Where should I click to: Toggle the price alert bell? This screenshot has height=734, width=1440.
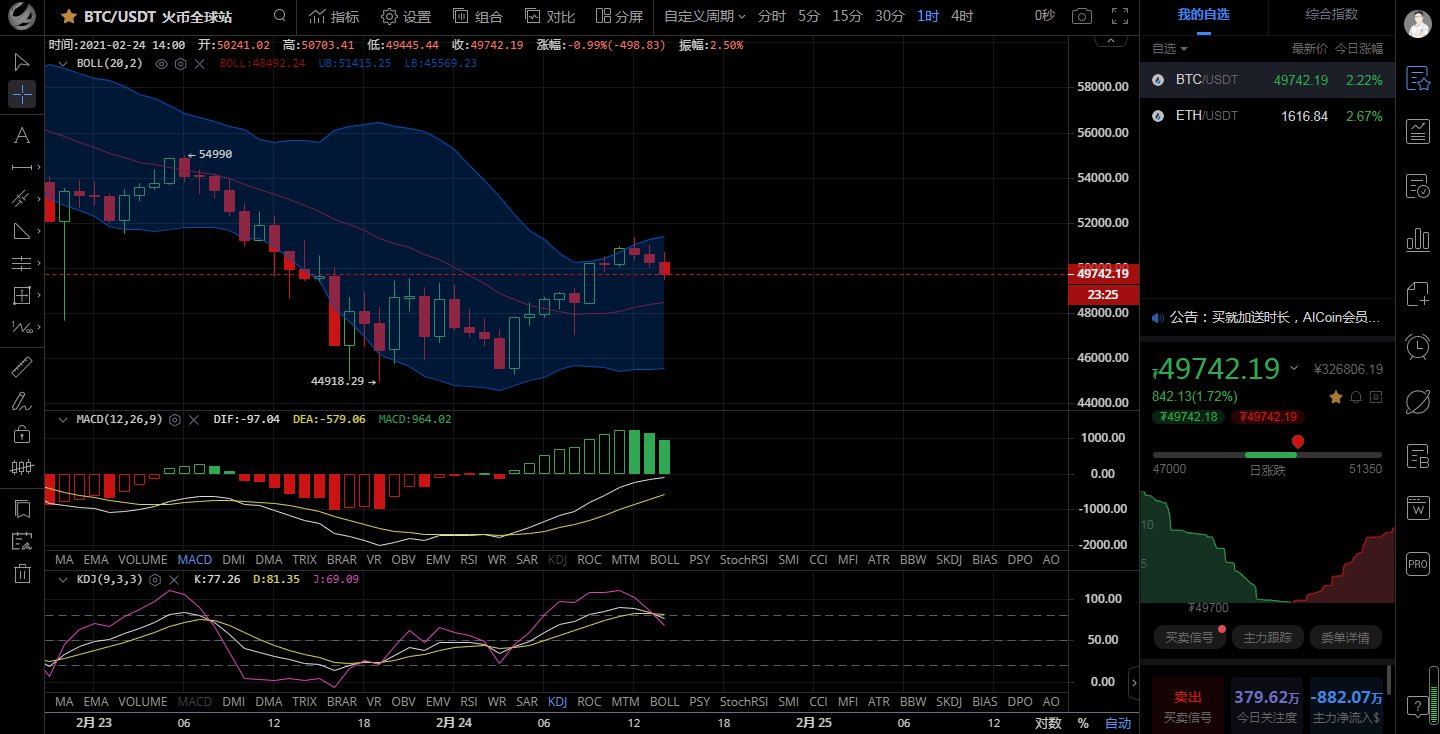(x=1356, y=397)
